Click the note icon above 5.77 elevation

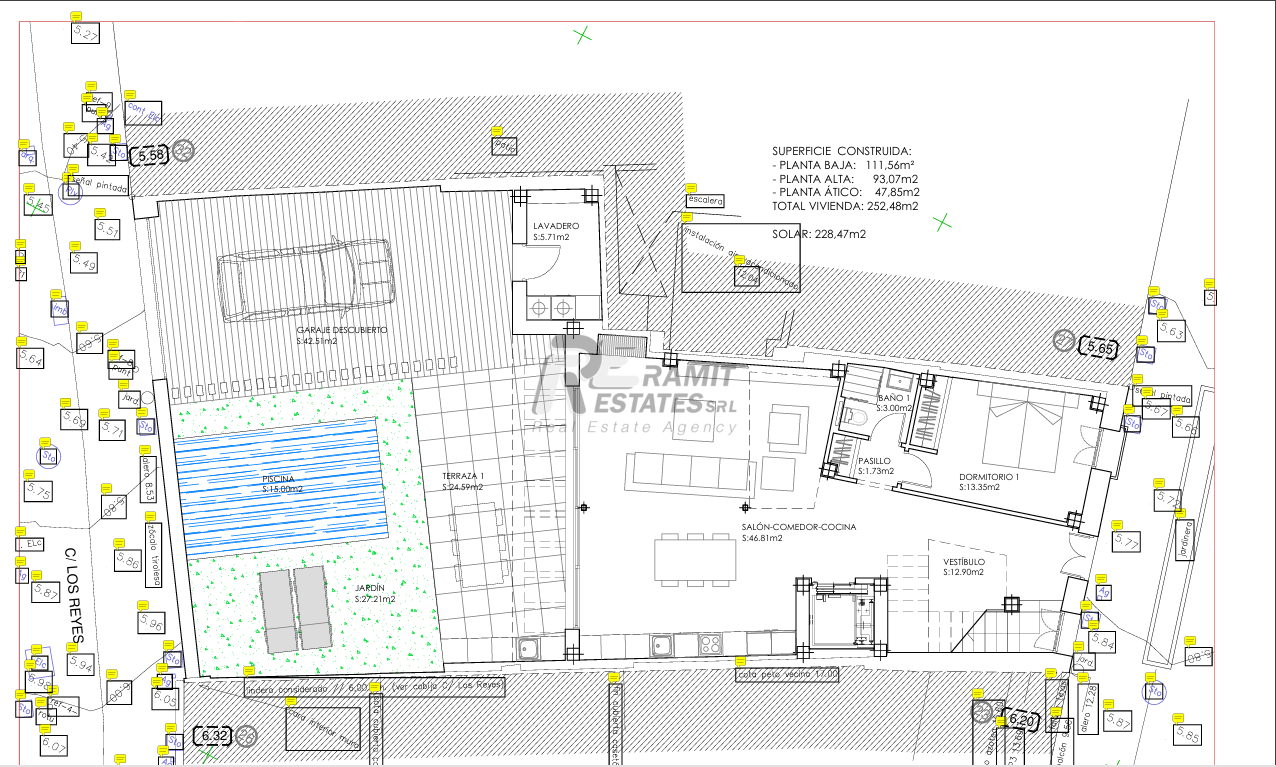point(1117,524)
